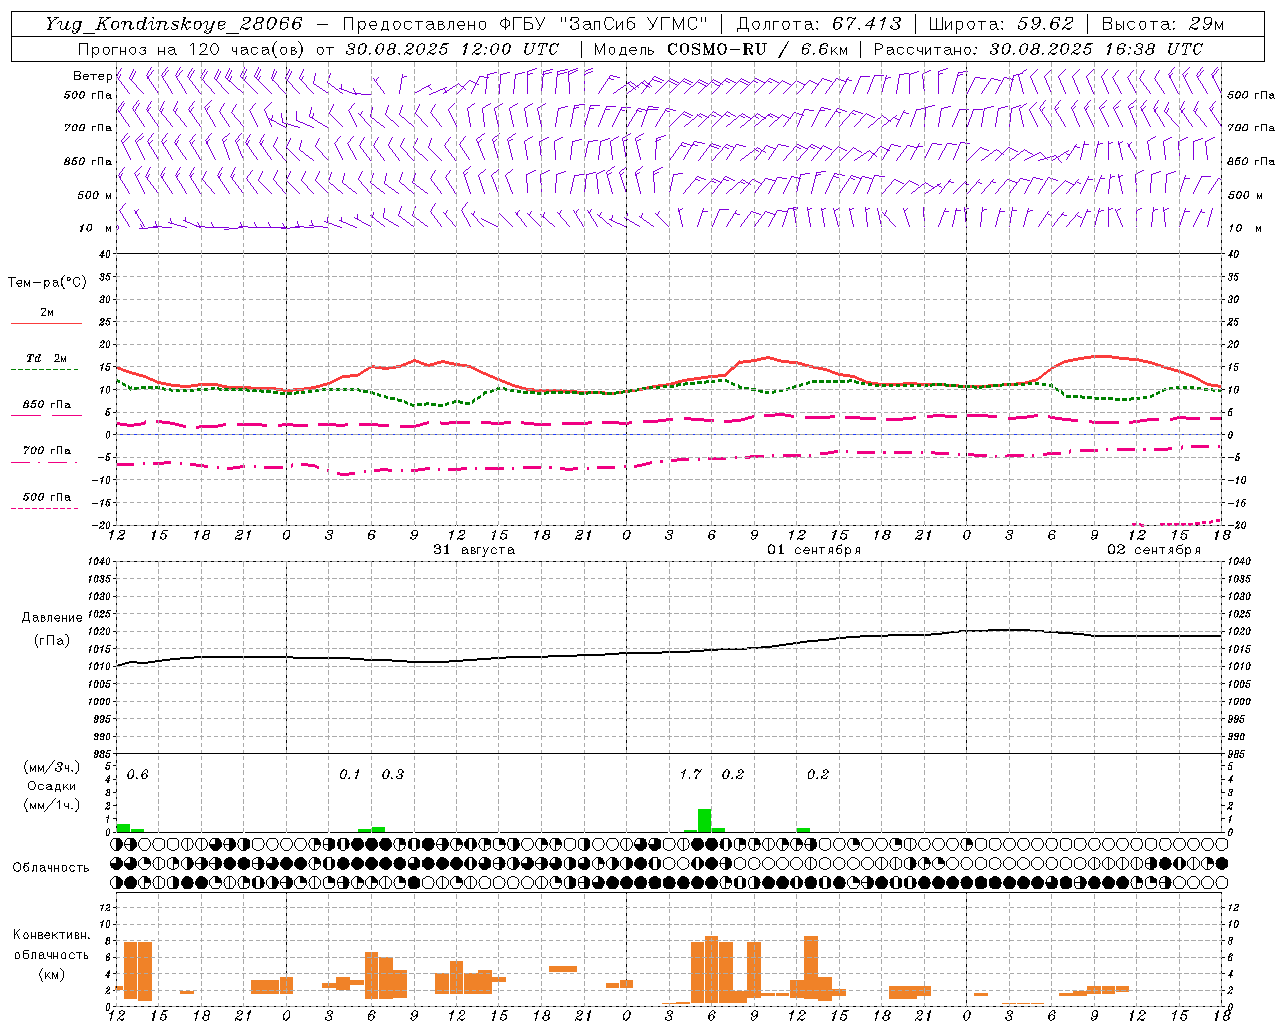Click the model name COSMO-RU / 6.6км
1280x1024 pixels.
[758, 49]
